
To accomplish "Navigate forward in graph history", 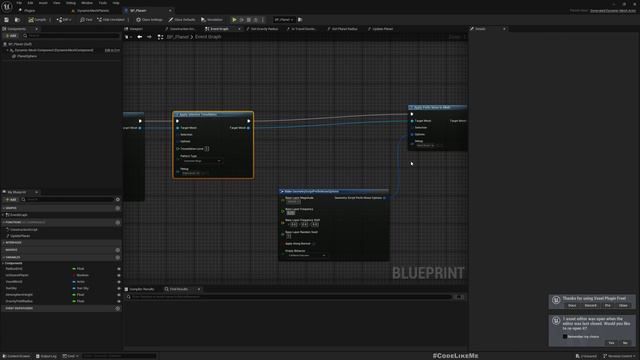I will [x=149, y=37].
